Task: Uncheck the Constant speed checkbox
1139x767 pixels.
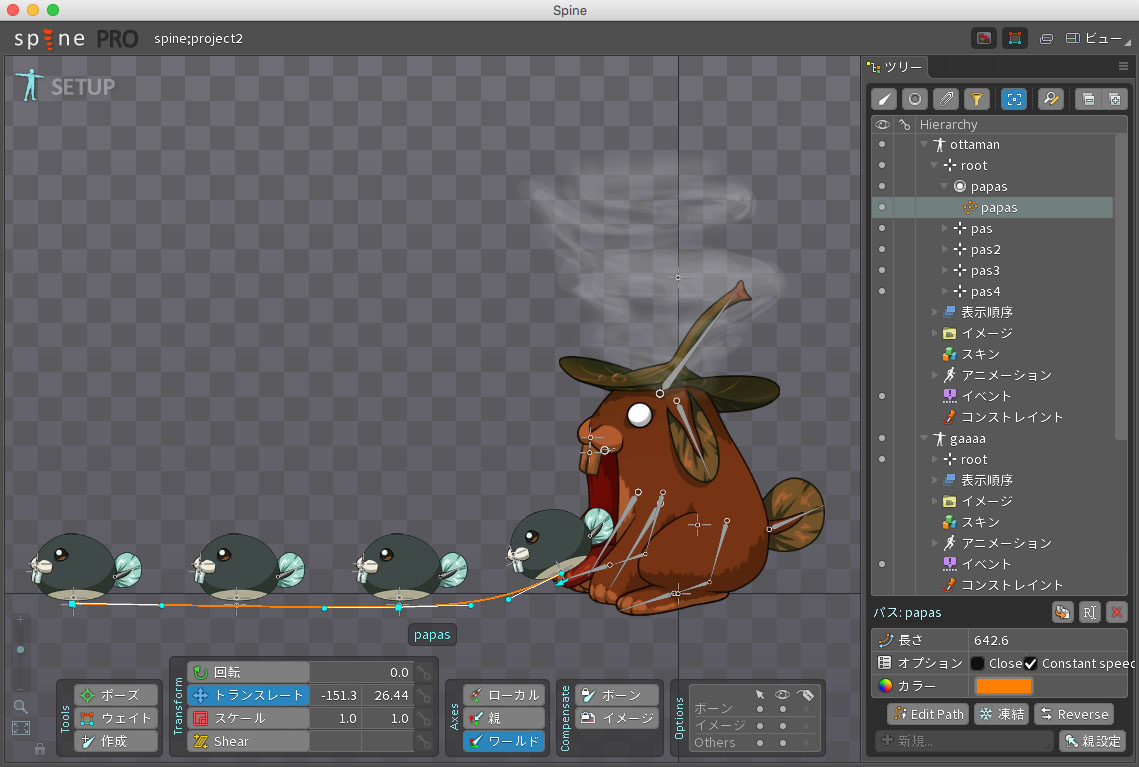Action: point(1030,663)
